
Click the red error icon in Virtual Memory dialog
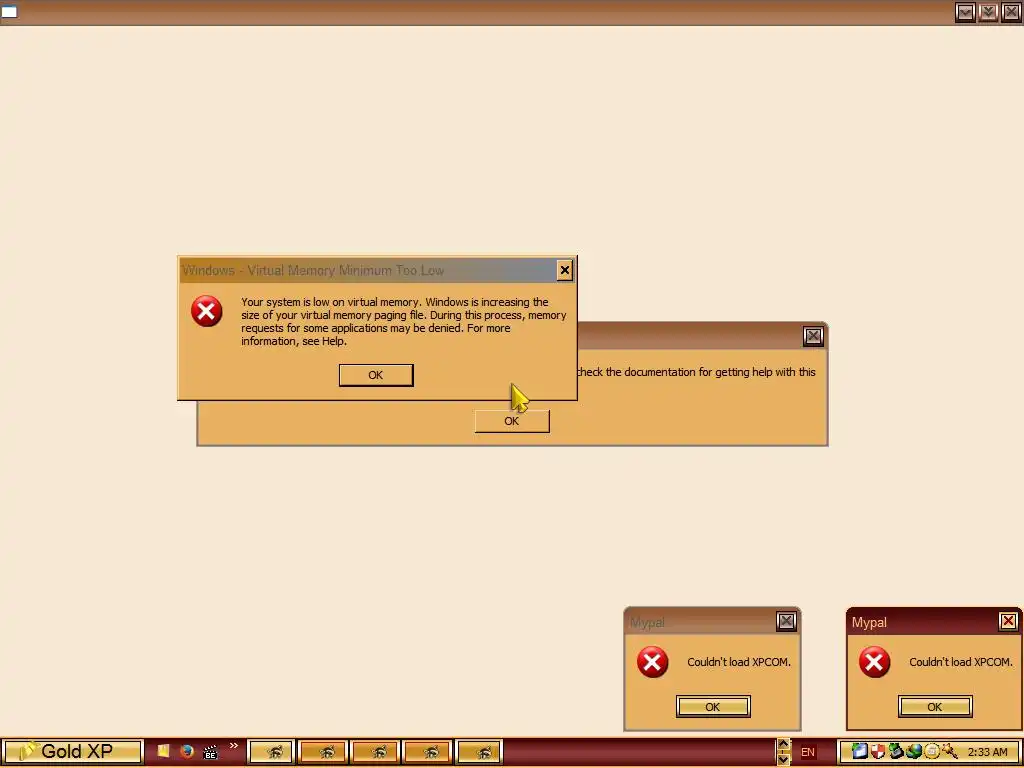[206, 311]
